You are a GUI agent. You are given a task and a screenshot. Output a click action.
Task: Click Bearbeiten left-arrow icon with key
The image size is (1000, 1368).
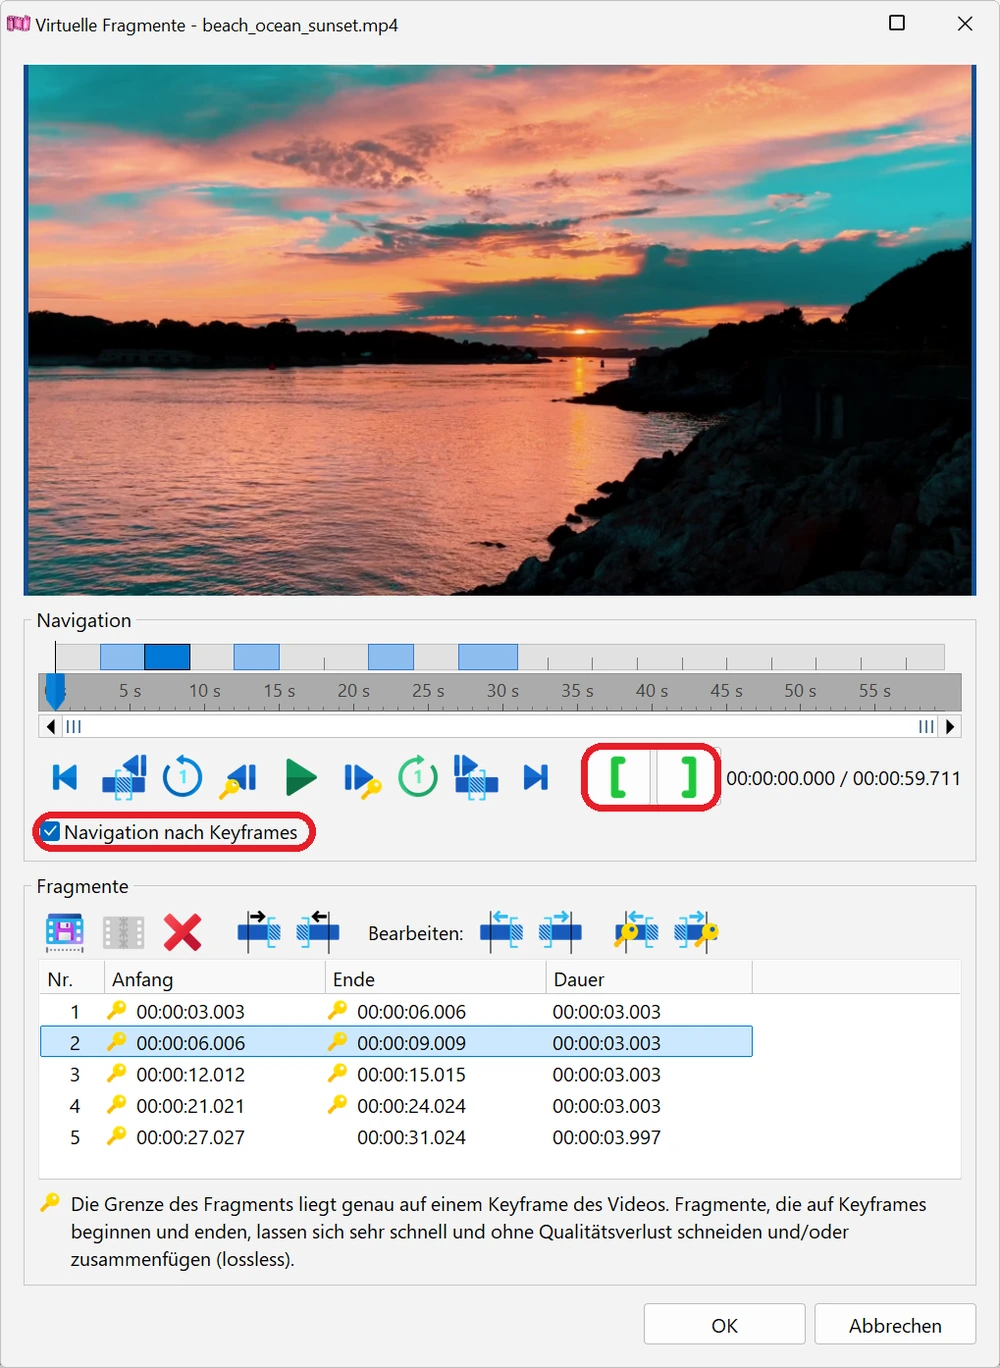click(636, 931)
